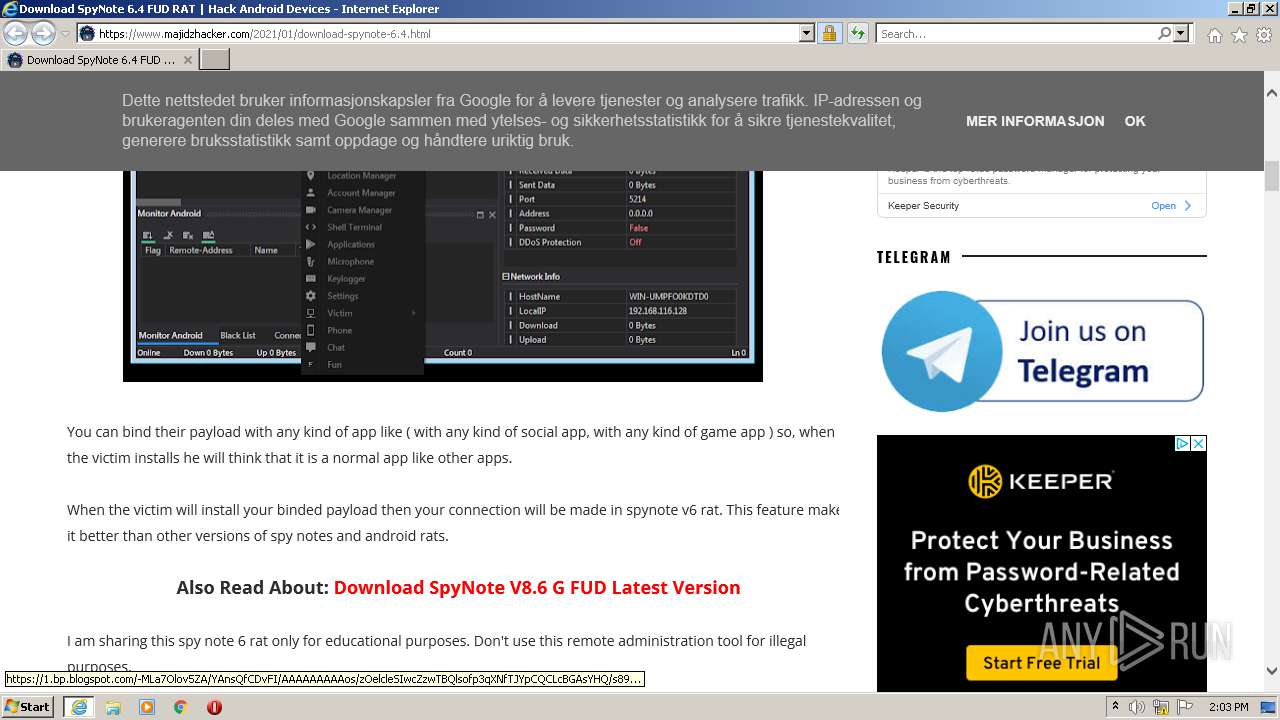This screenshot has width=1280, height=720.
Task: Click the volume speaker tray icon
Action: tap(1137, 707)
